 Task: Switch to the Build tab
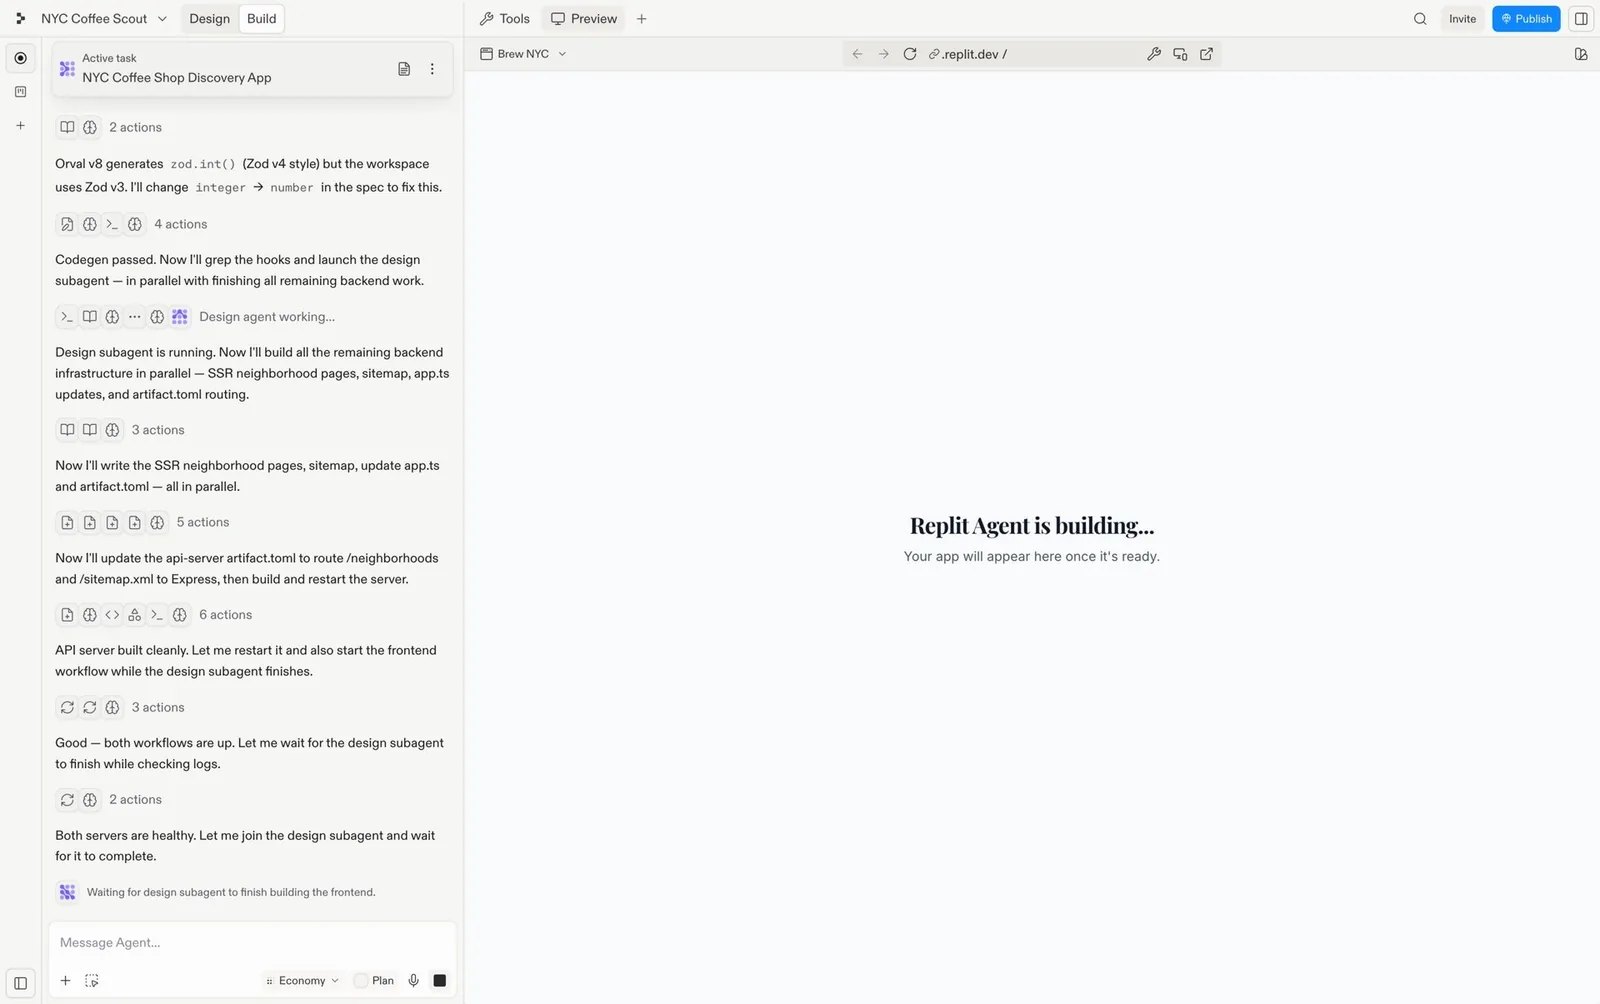point(262,18)
